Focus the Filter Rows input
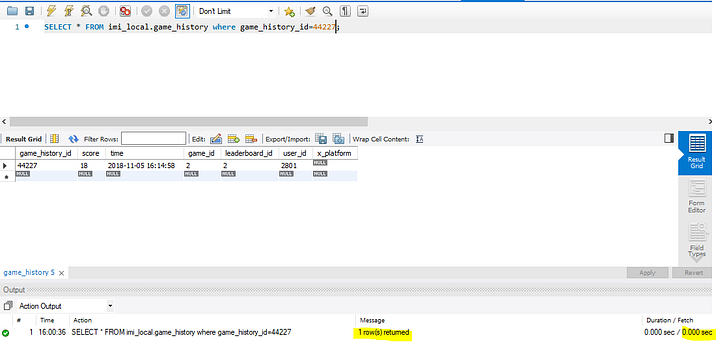Image resolution: width=716 pixels, height=361 pixels. tap(153, 138)
